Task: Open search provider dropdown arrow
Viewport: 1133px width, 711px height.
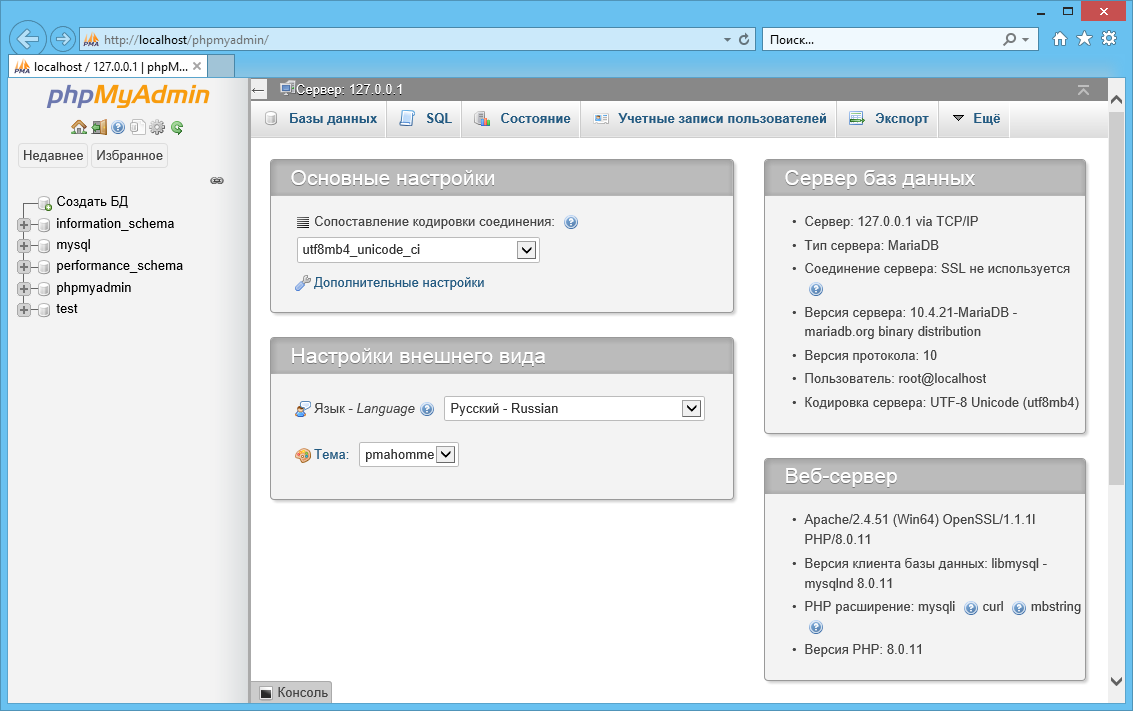Action: 1025,40
